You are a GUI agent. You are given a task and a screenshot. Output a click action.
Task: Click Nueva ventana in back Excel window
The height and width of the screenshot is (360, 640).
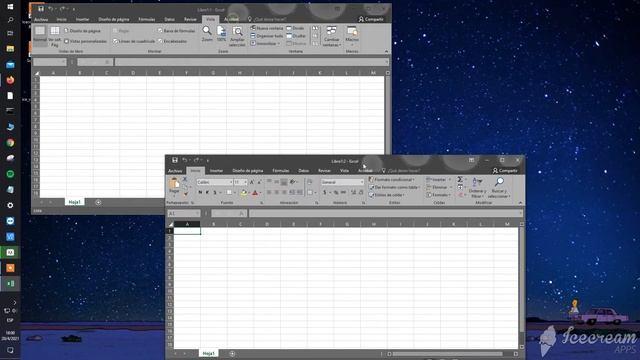pos(267,28)
